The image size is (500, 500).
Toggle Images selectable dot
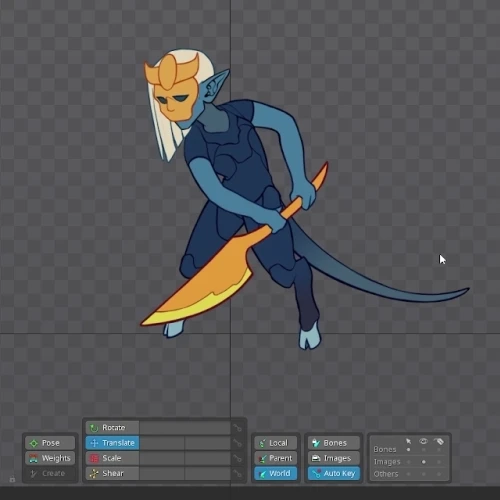[x=409, y=462]
